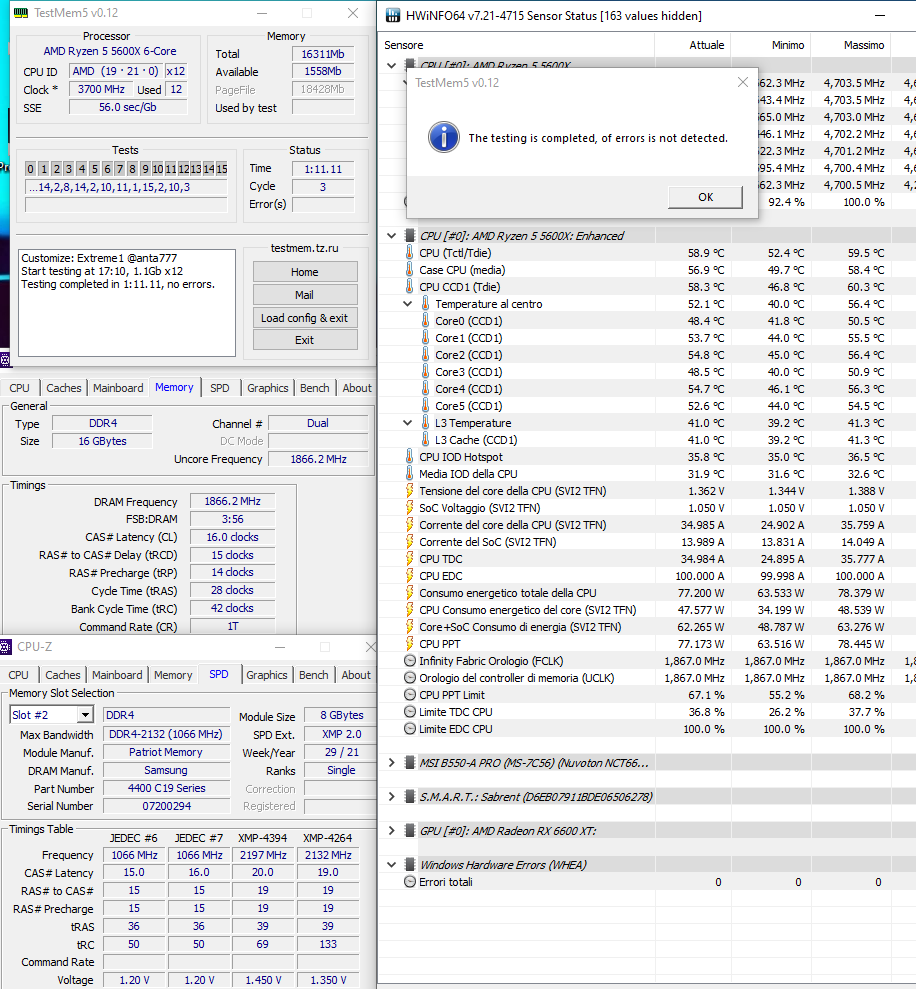This screenshot has height=989, width=916.
Task: Collapse the Temperature al centro subtree
Action: tap(408, 304)
